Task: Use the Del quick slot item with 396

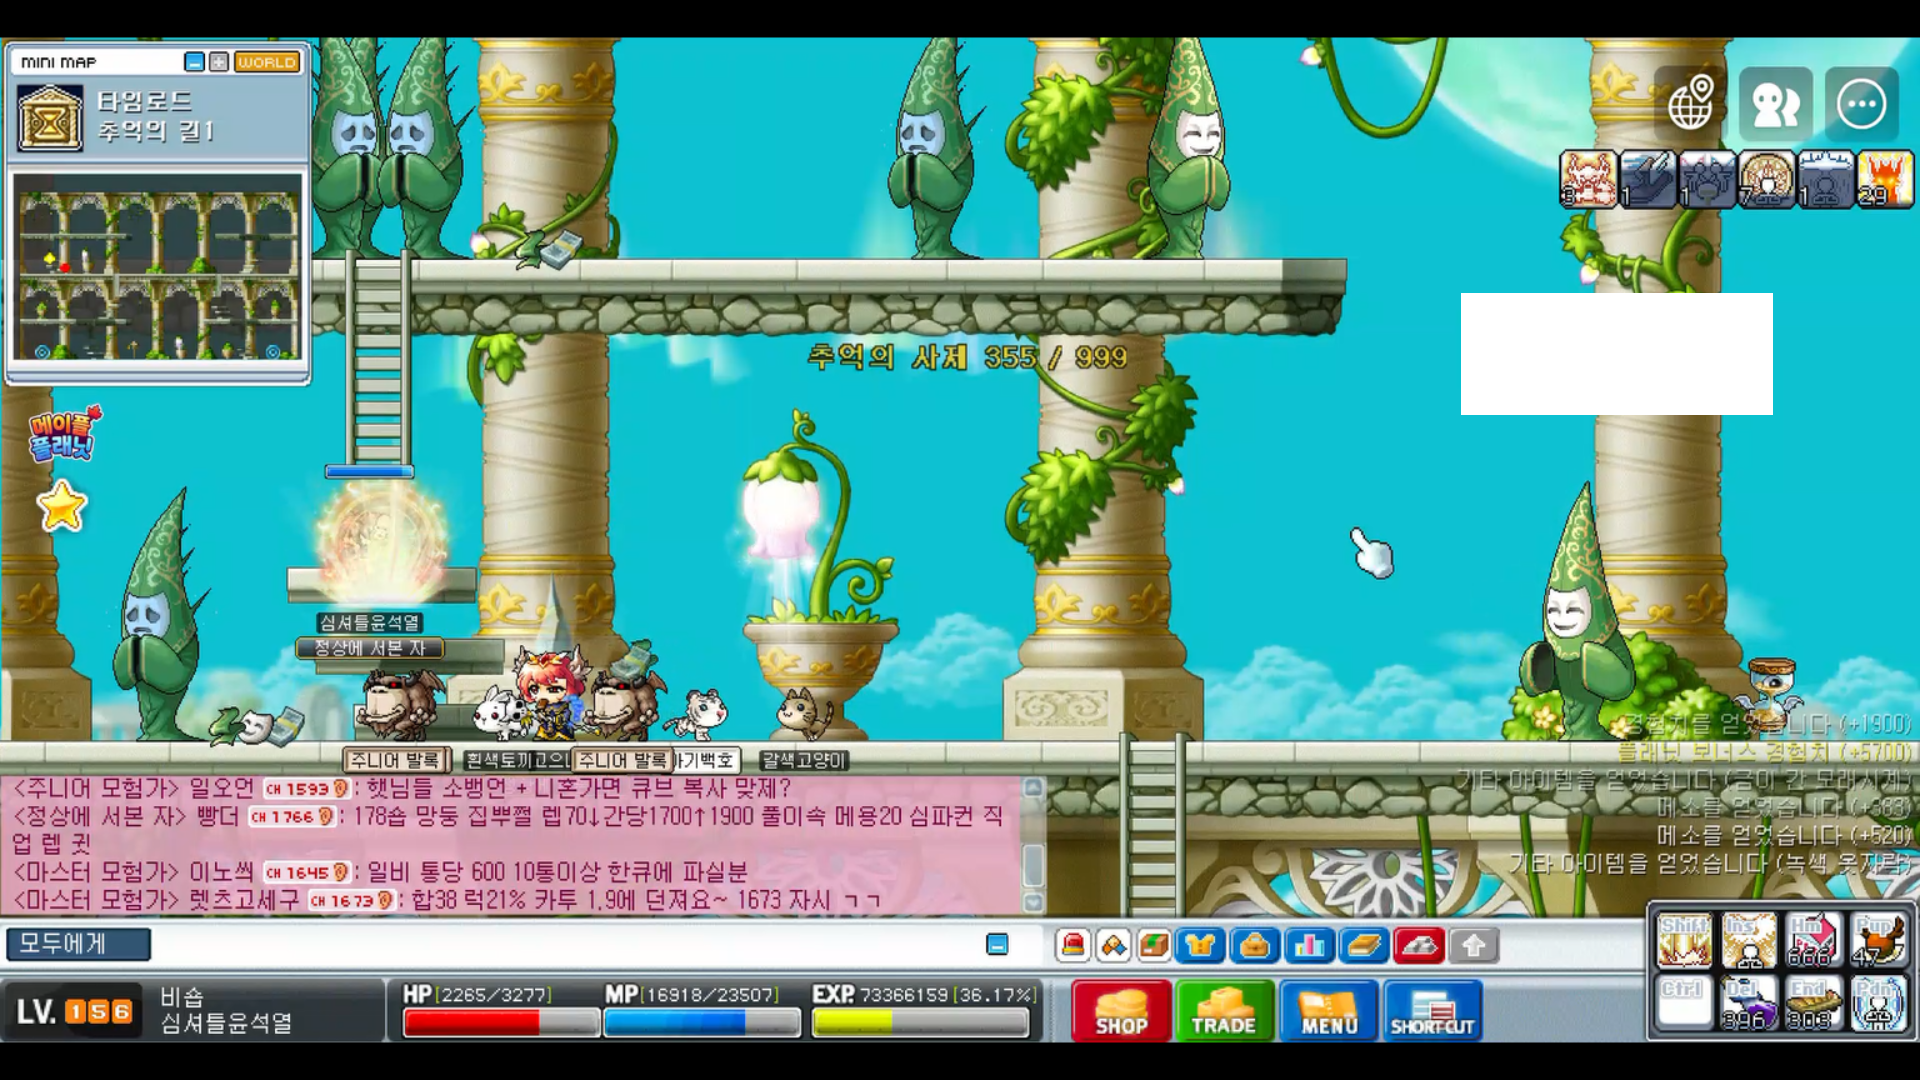Action: pos(1749,1002)
